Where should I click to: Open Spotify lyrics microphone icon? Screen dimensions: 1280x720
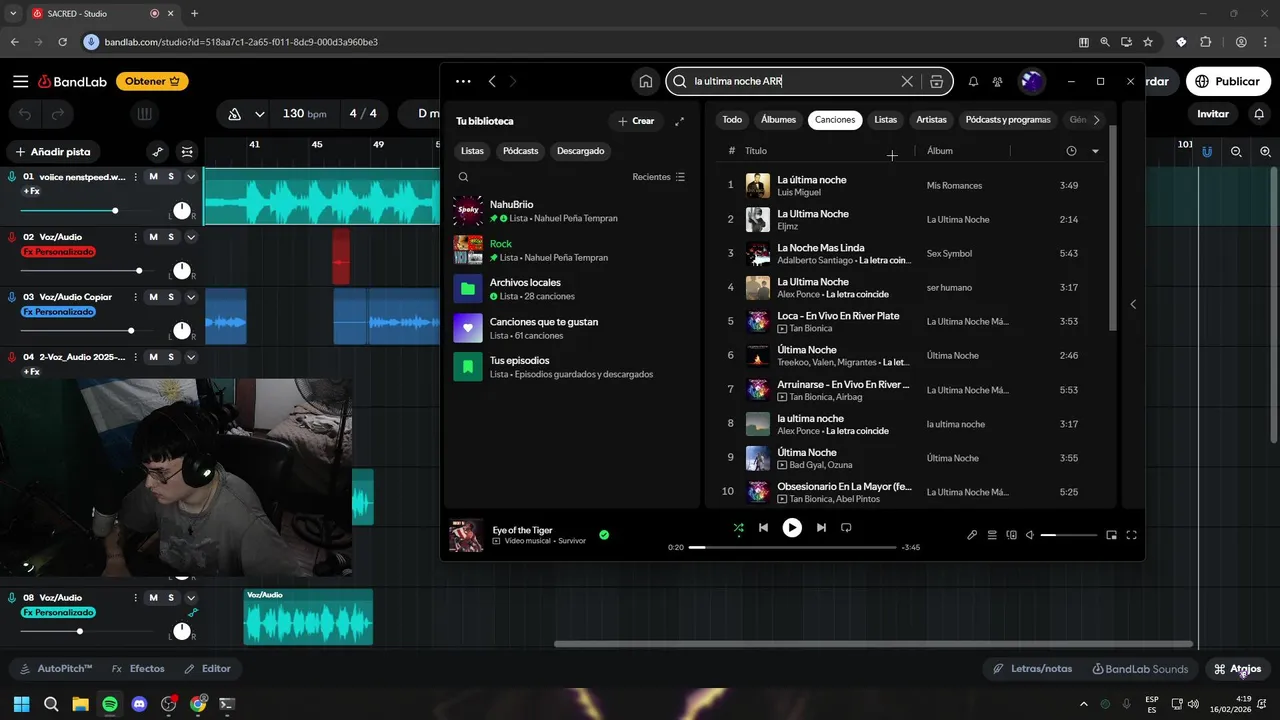pyautogui.click(x=972, y=535)
